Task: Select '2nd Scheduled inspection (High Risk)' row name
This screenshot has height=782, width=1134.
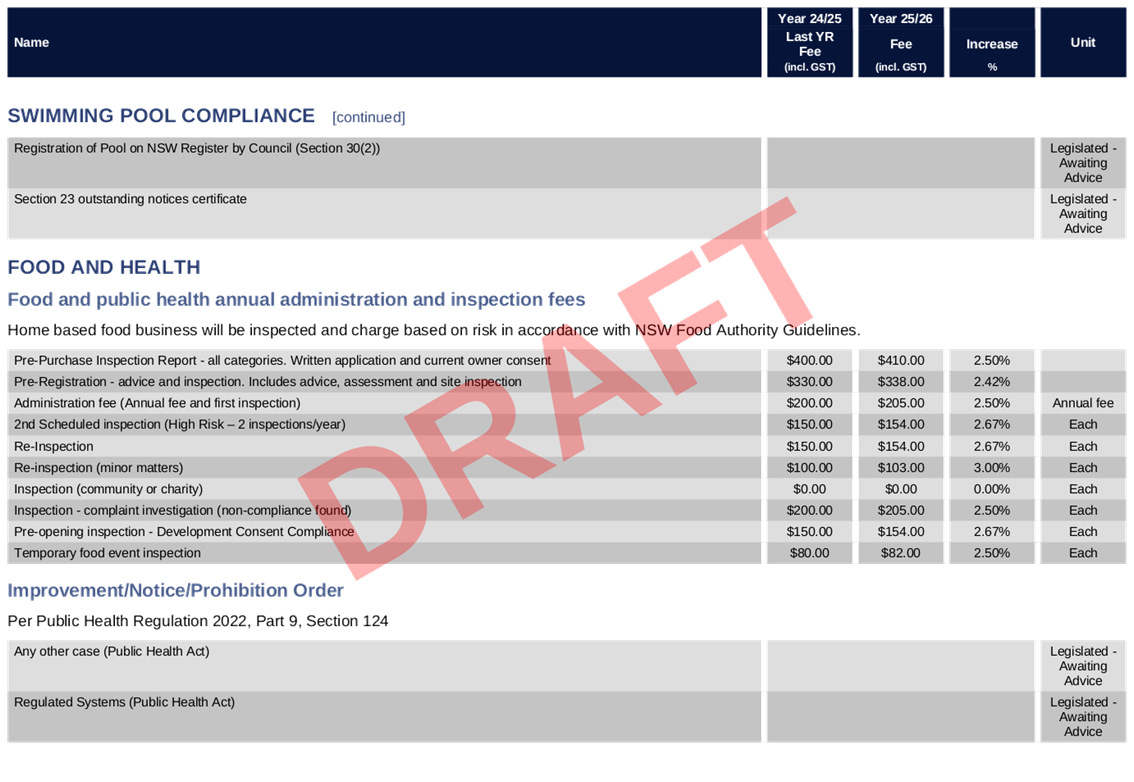Action: (x=179, y=424)
